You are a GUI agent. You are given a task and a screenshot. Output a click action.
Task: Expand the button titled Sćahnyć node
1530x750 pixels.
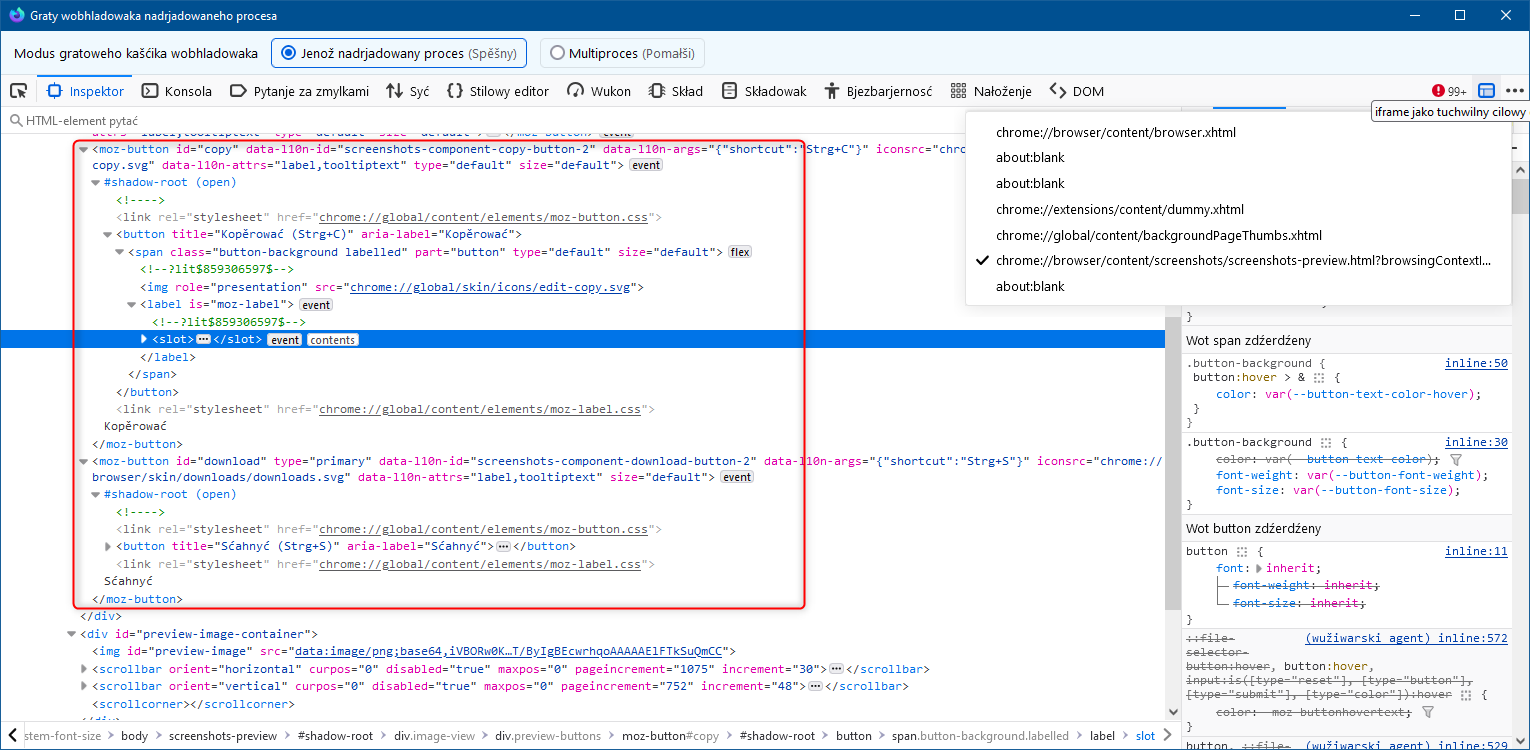[108, 547]
